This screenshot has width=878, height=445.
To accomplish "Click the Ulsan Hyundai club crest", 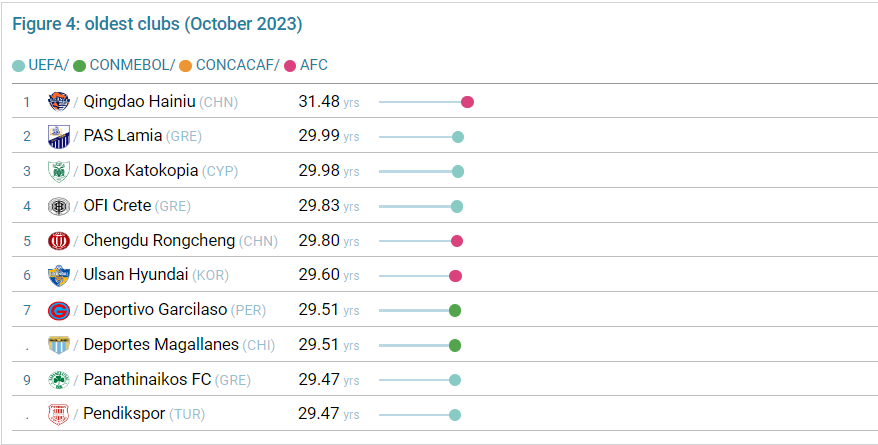I will (58, 276).
